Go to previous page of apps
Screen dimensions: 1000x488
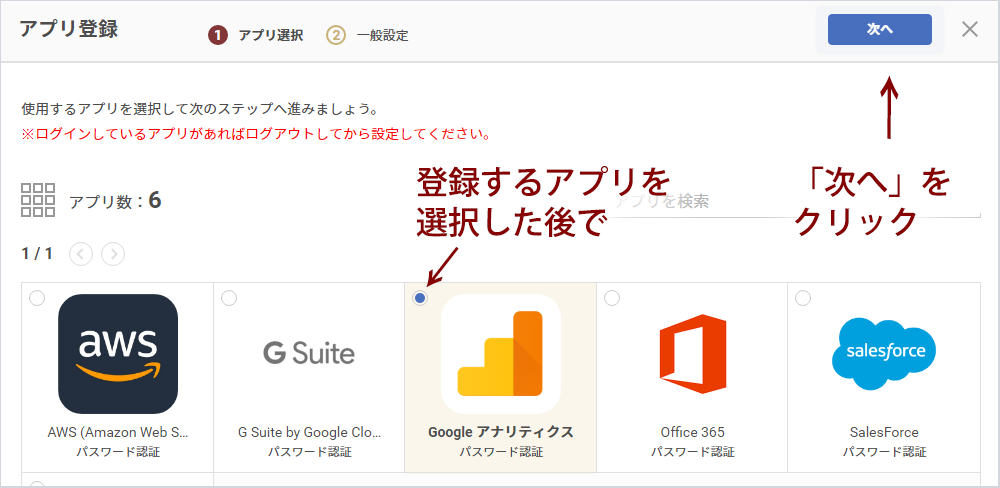coord(81,254)
